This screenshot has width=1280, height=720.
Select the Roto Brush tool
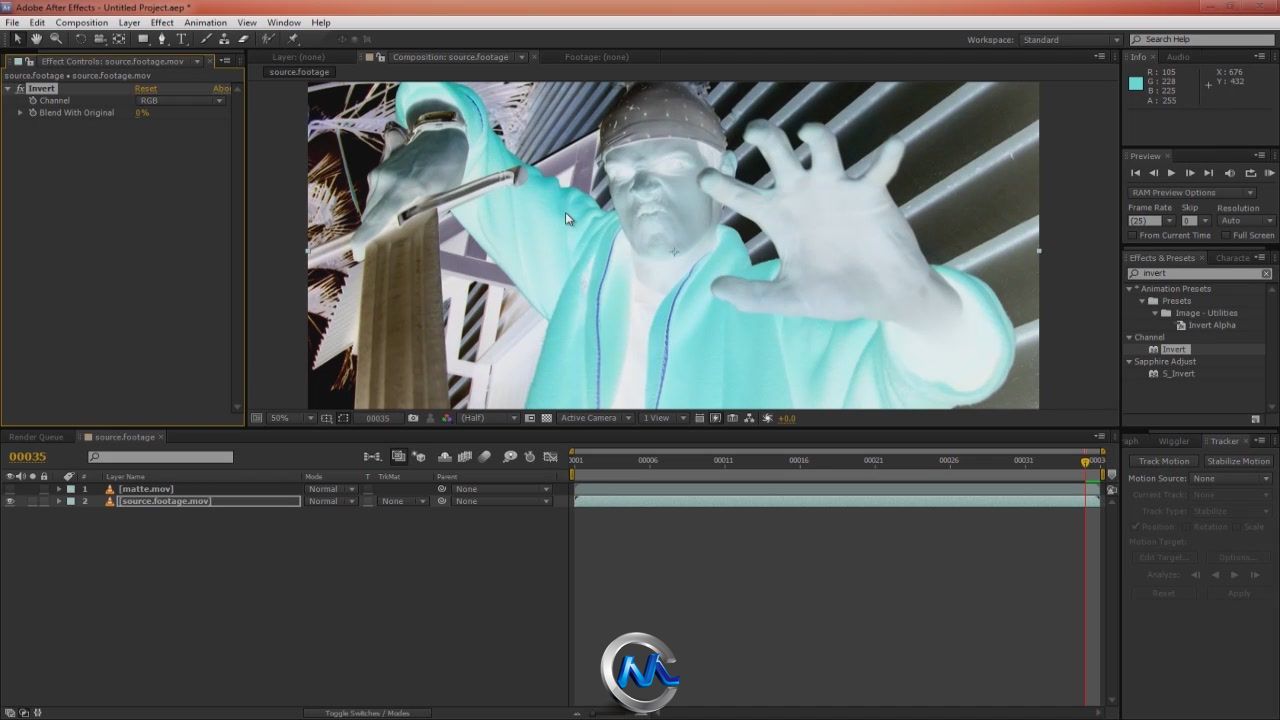coord(268,39)
